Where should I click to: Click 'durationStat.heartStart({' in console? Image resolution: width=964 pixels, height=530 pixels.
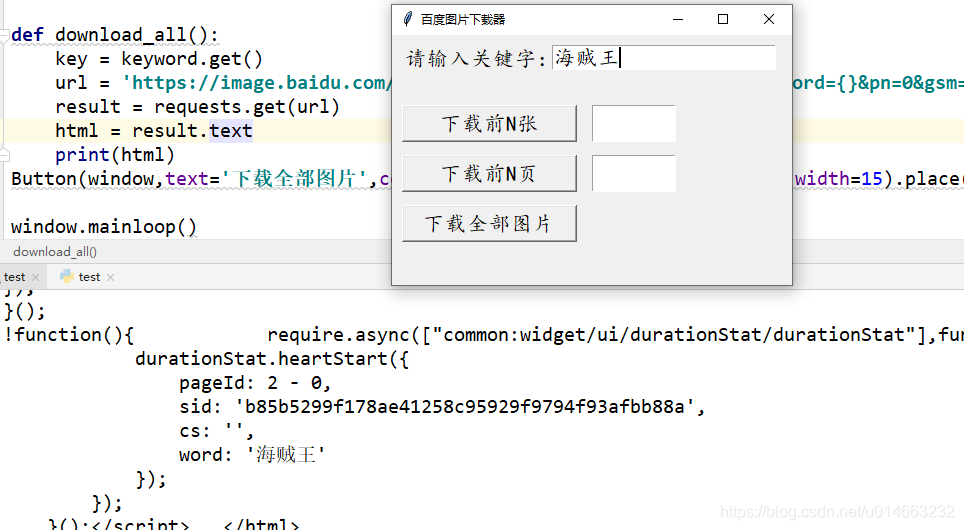tap(272, 358)
